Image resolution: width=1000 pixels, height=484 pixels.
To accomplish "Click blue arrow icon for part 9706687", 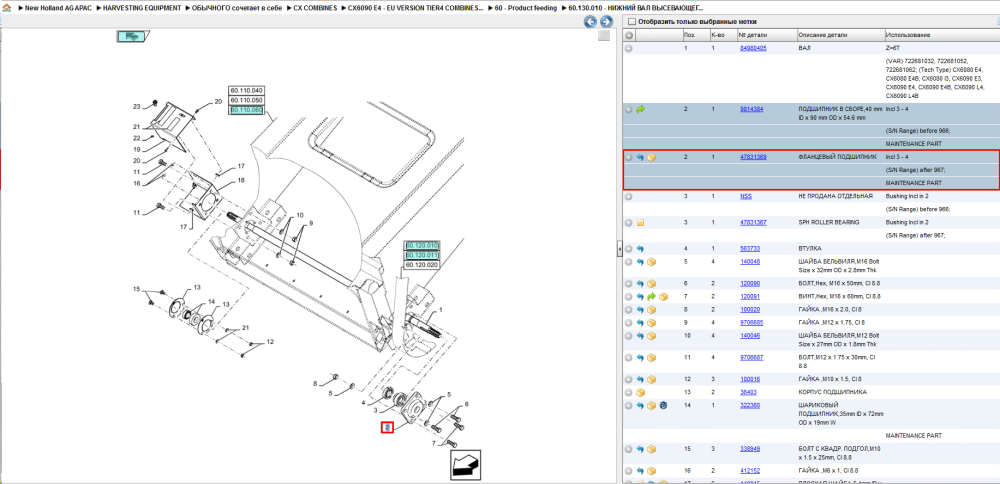I will [x=641, y=358].
